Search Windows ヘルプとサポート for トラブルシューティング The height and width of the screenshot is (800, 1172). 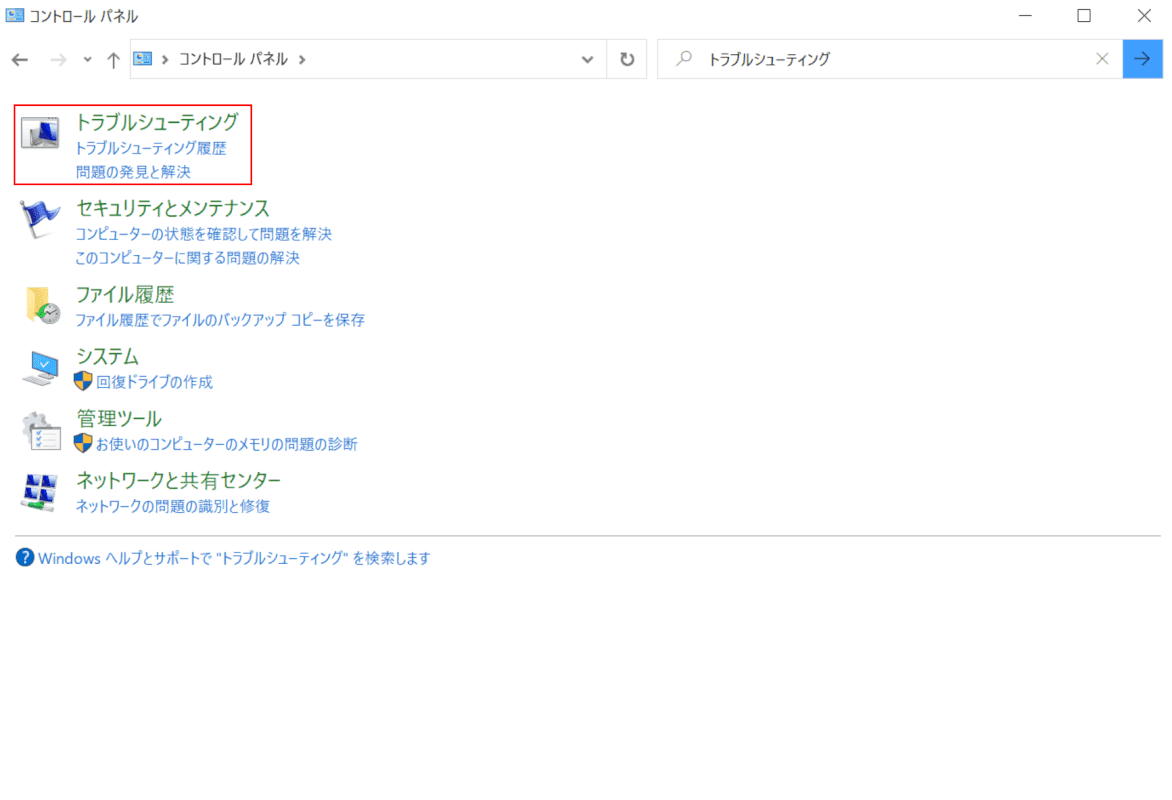click(234, 559)
